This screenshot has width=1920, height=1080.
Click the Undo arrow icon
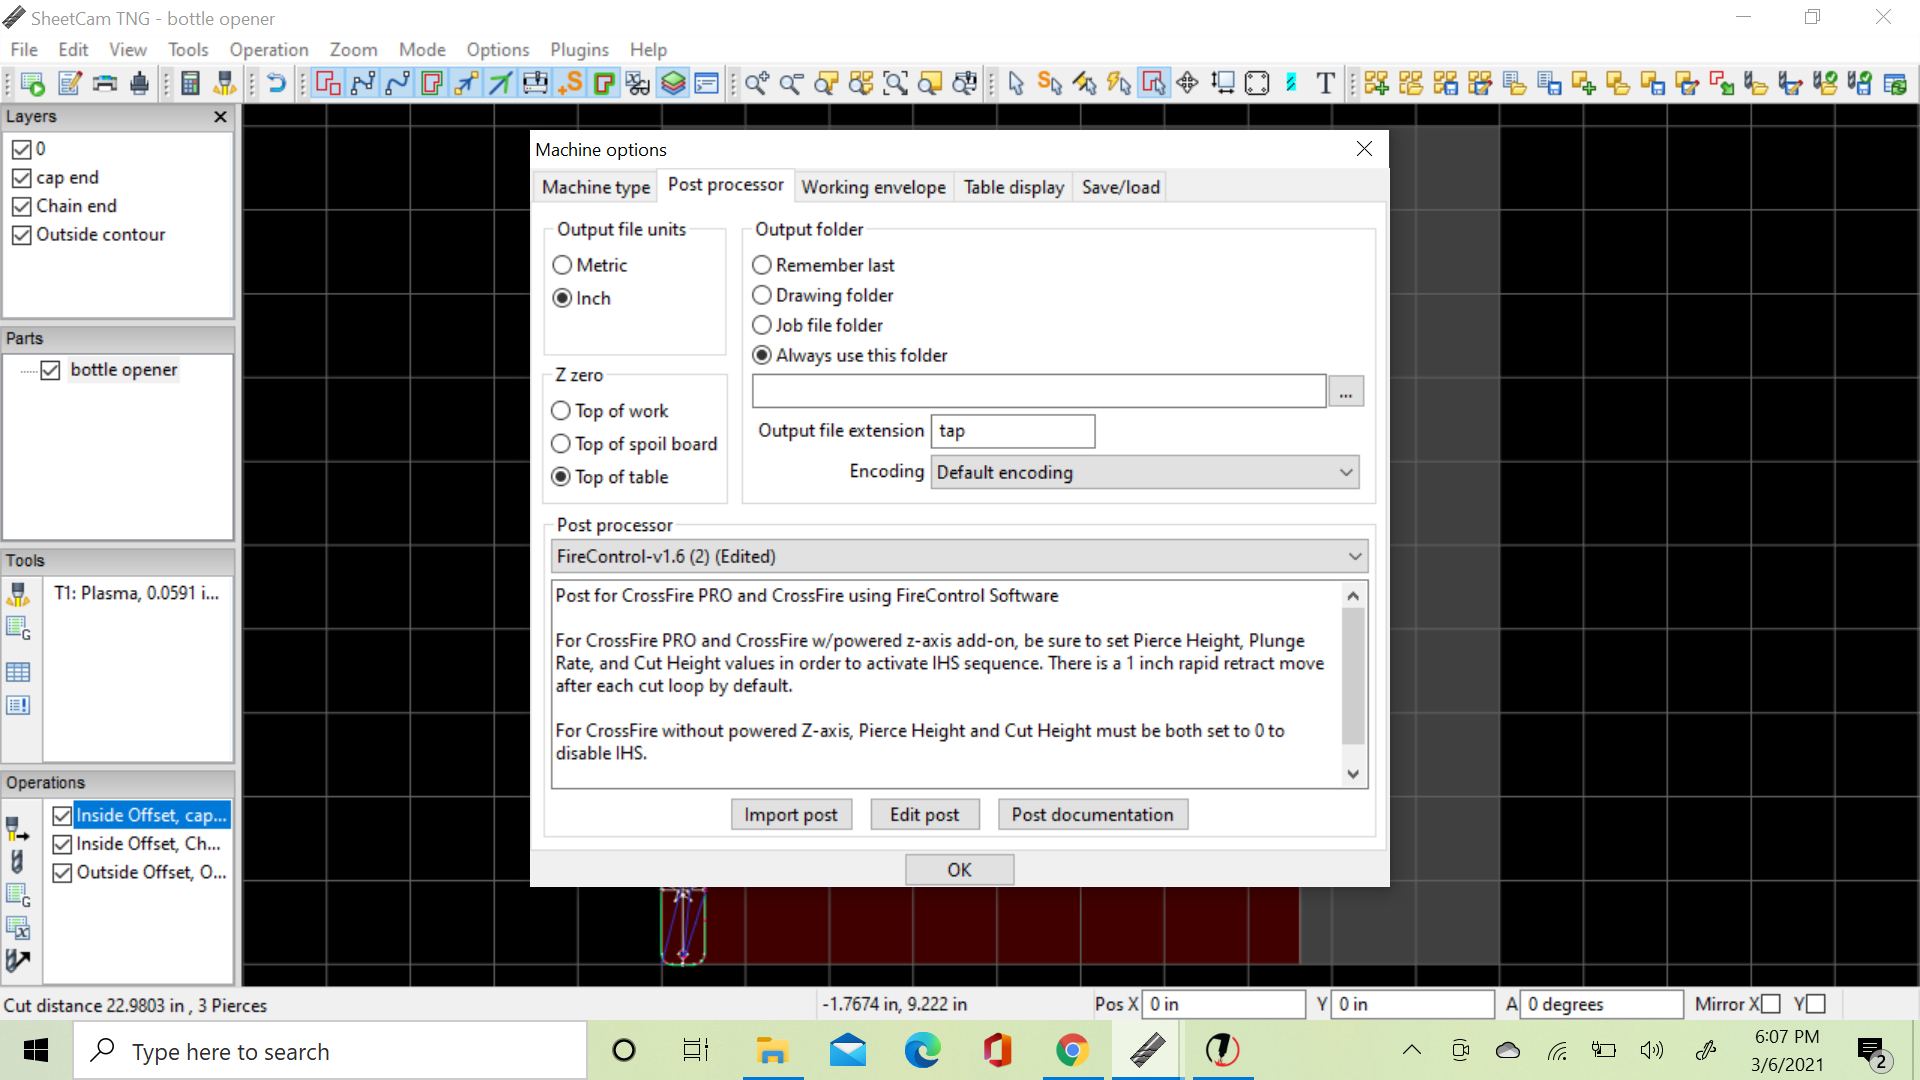point(277,83)
